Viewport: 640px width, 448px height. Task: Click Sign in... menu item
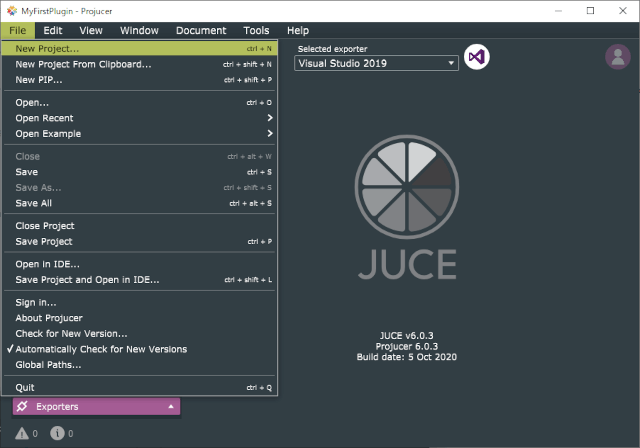click(x=140, y=303)
